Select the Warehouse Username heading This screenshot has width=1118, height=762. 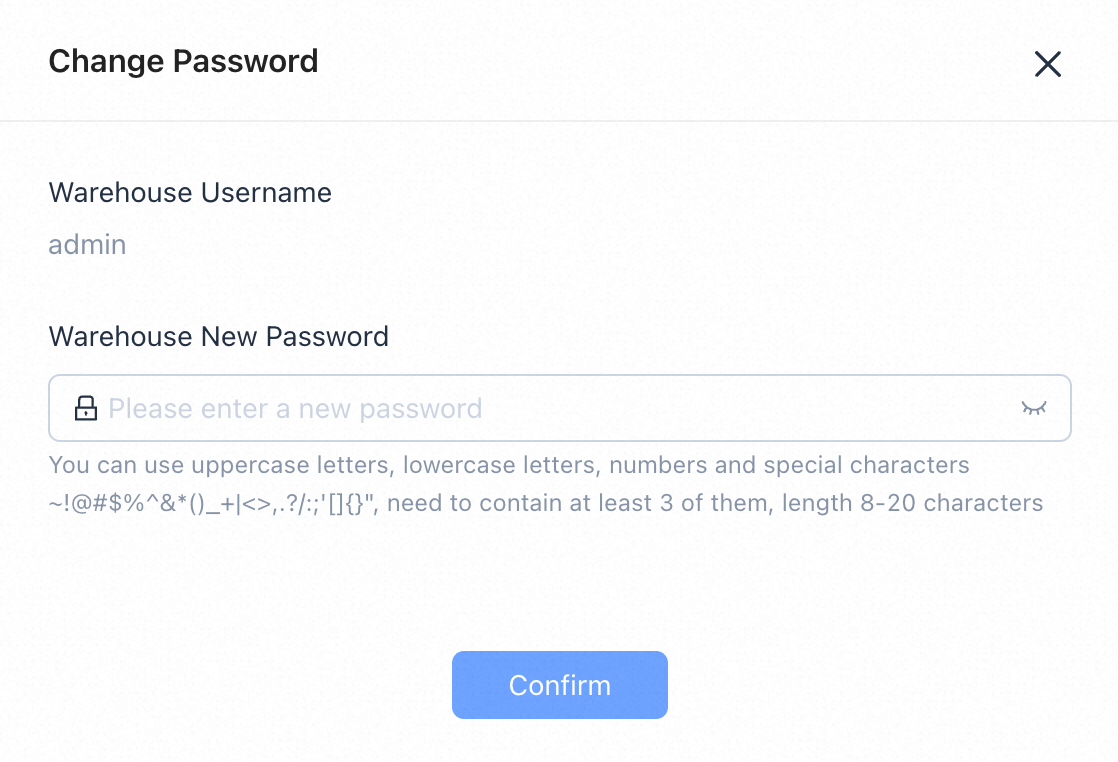pyautogui.click(x=190, y=193)
